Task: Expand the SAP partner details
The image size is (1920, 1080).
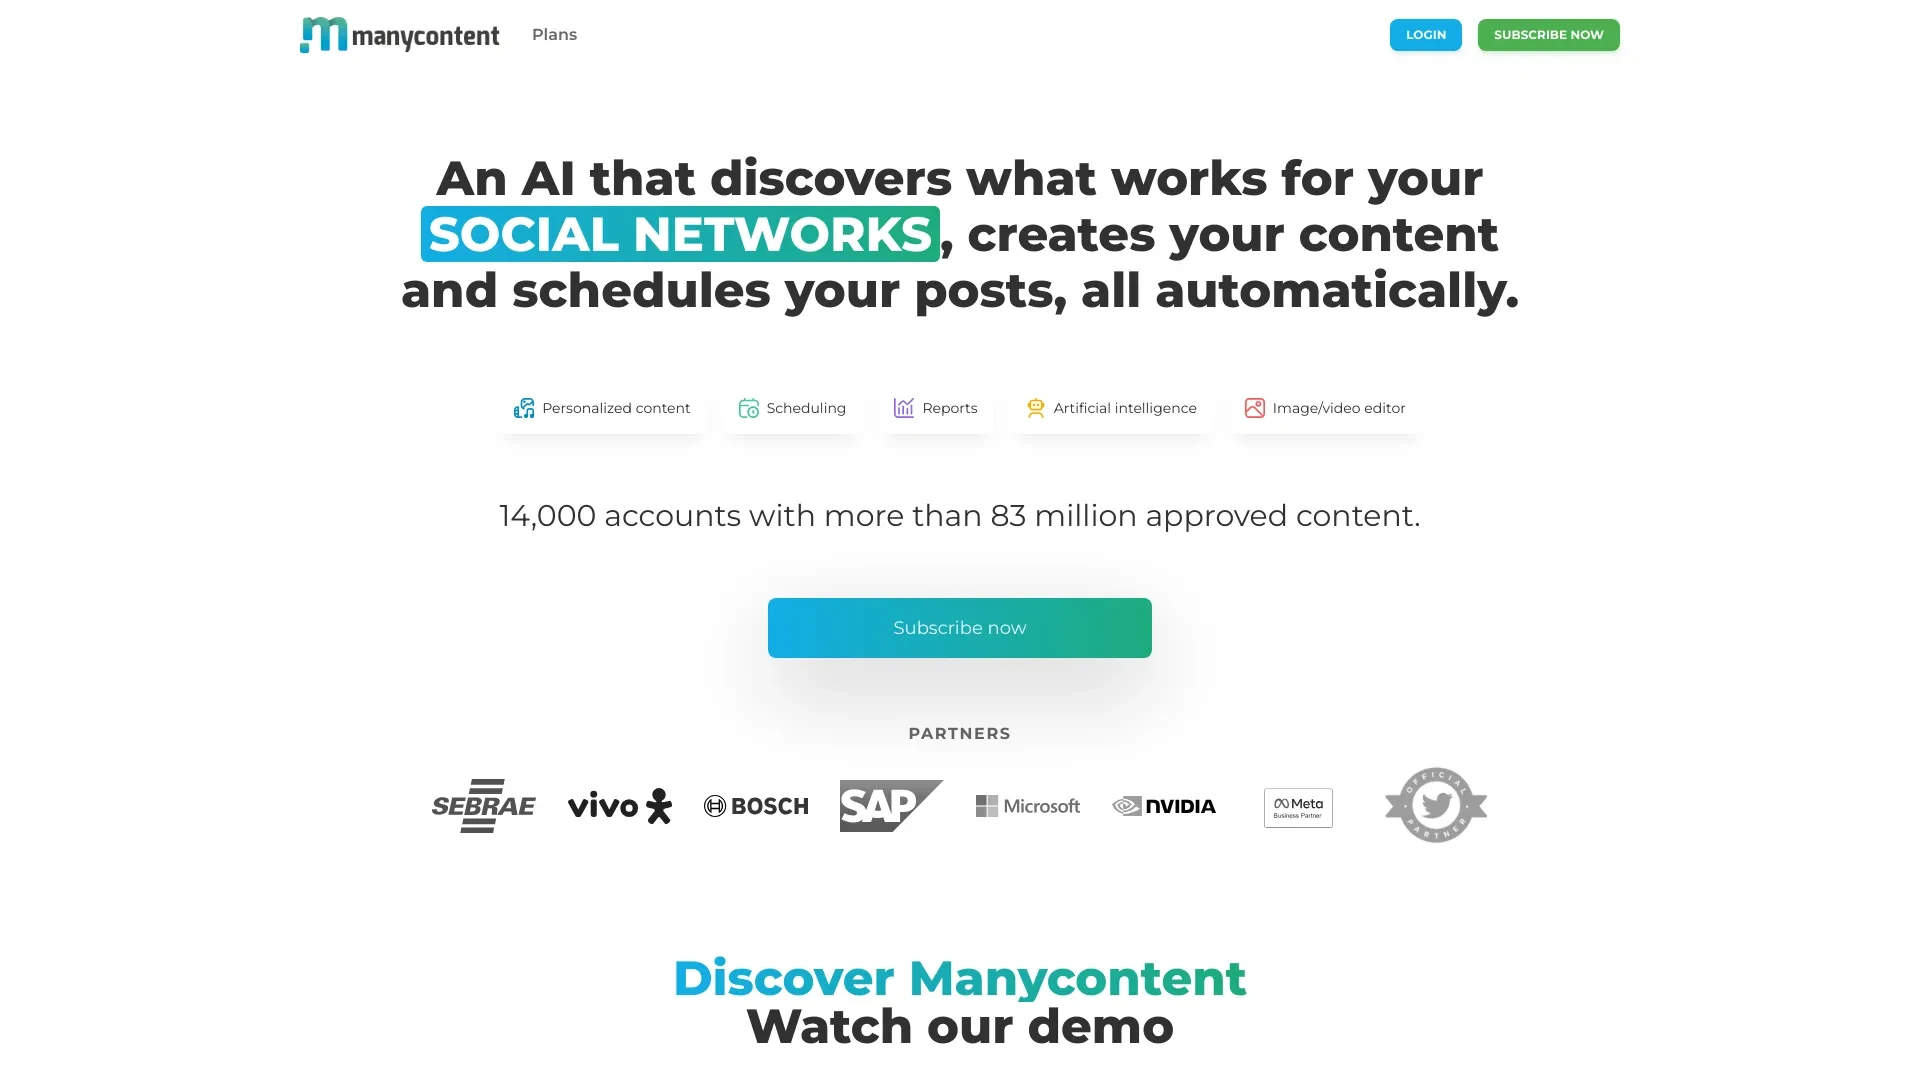Action: (891, 806)
